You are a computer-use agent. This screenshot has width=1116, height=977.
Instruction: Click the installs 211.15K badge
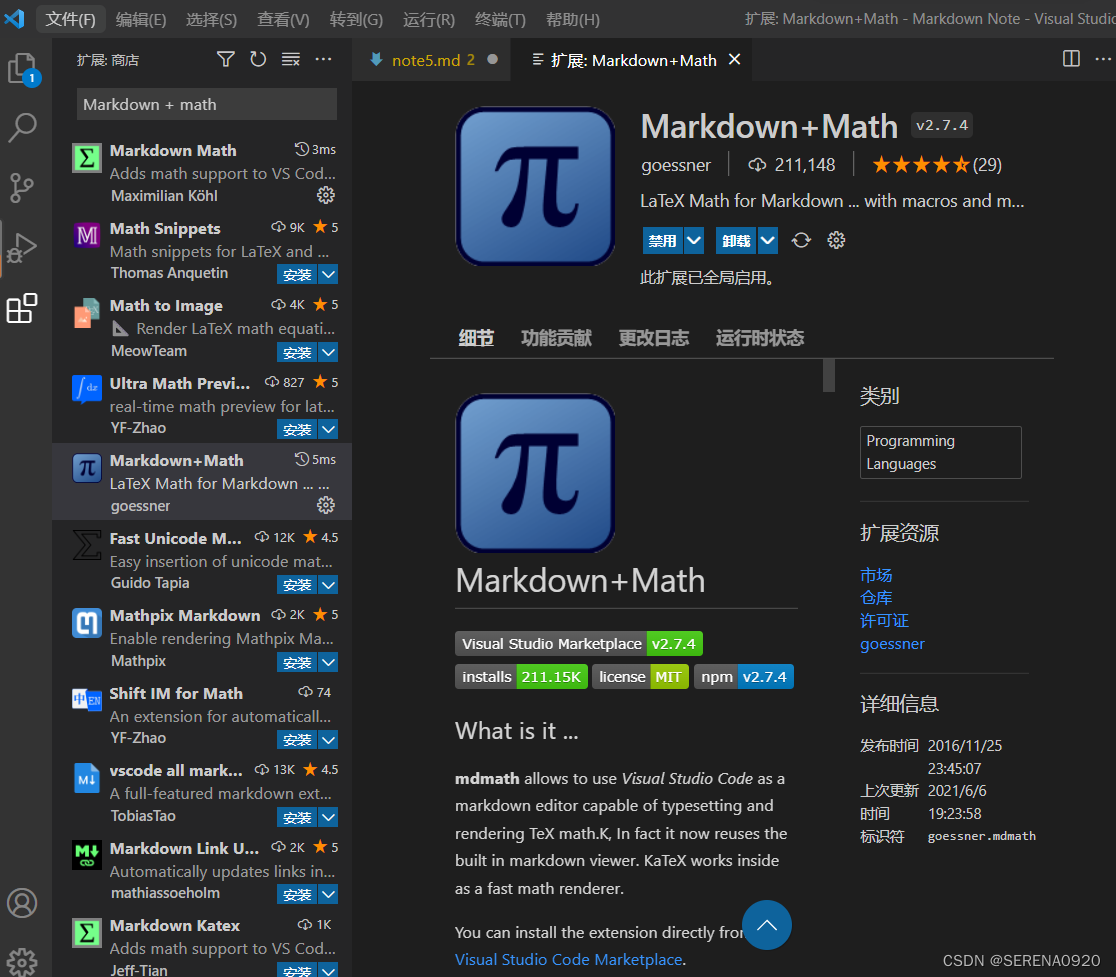[x=521, y=677]
